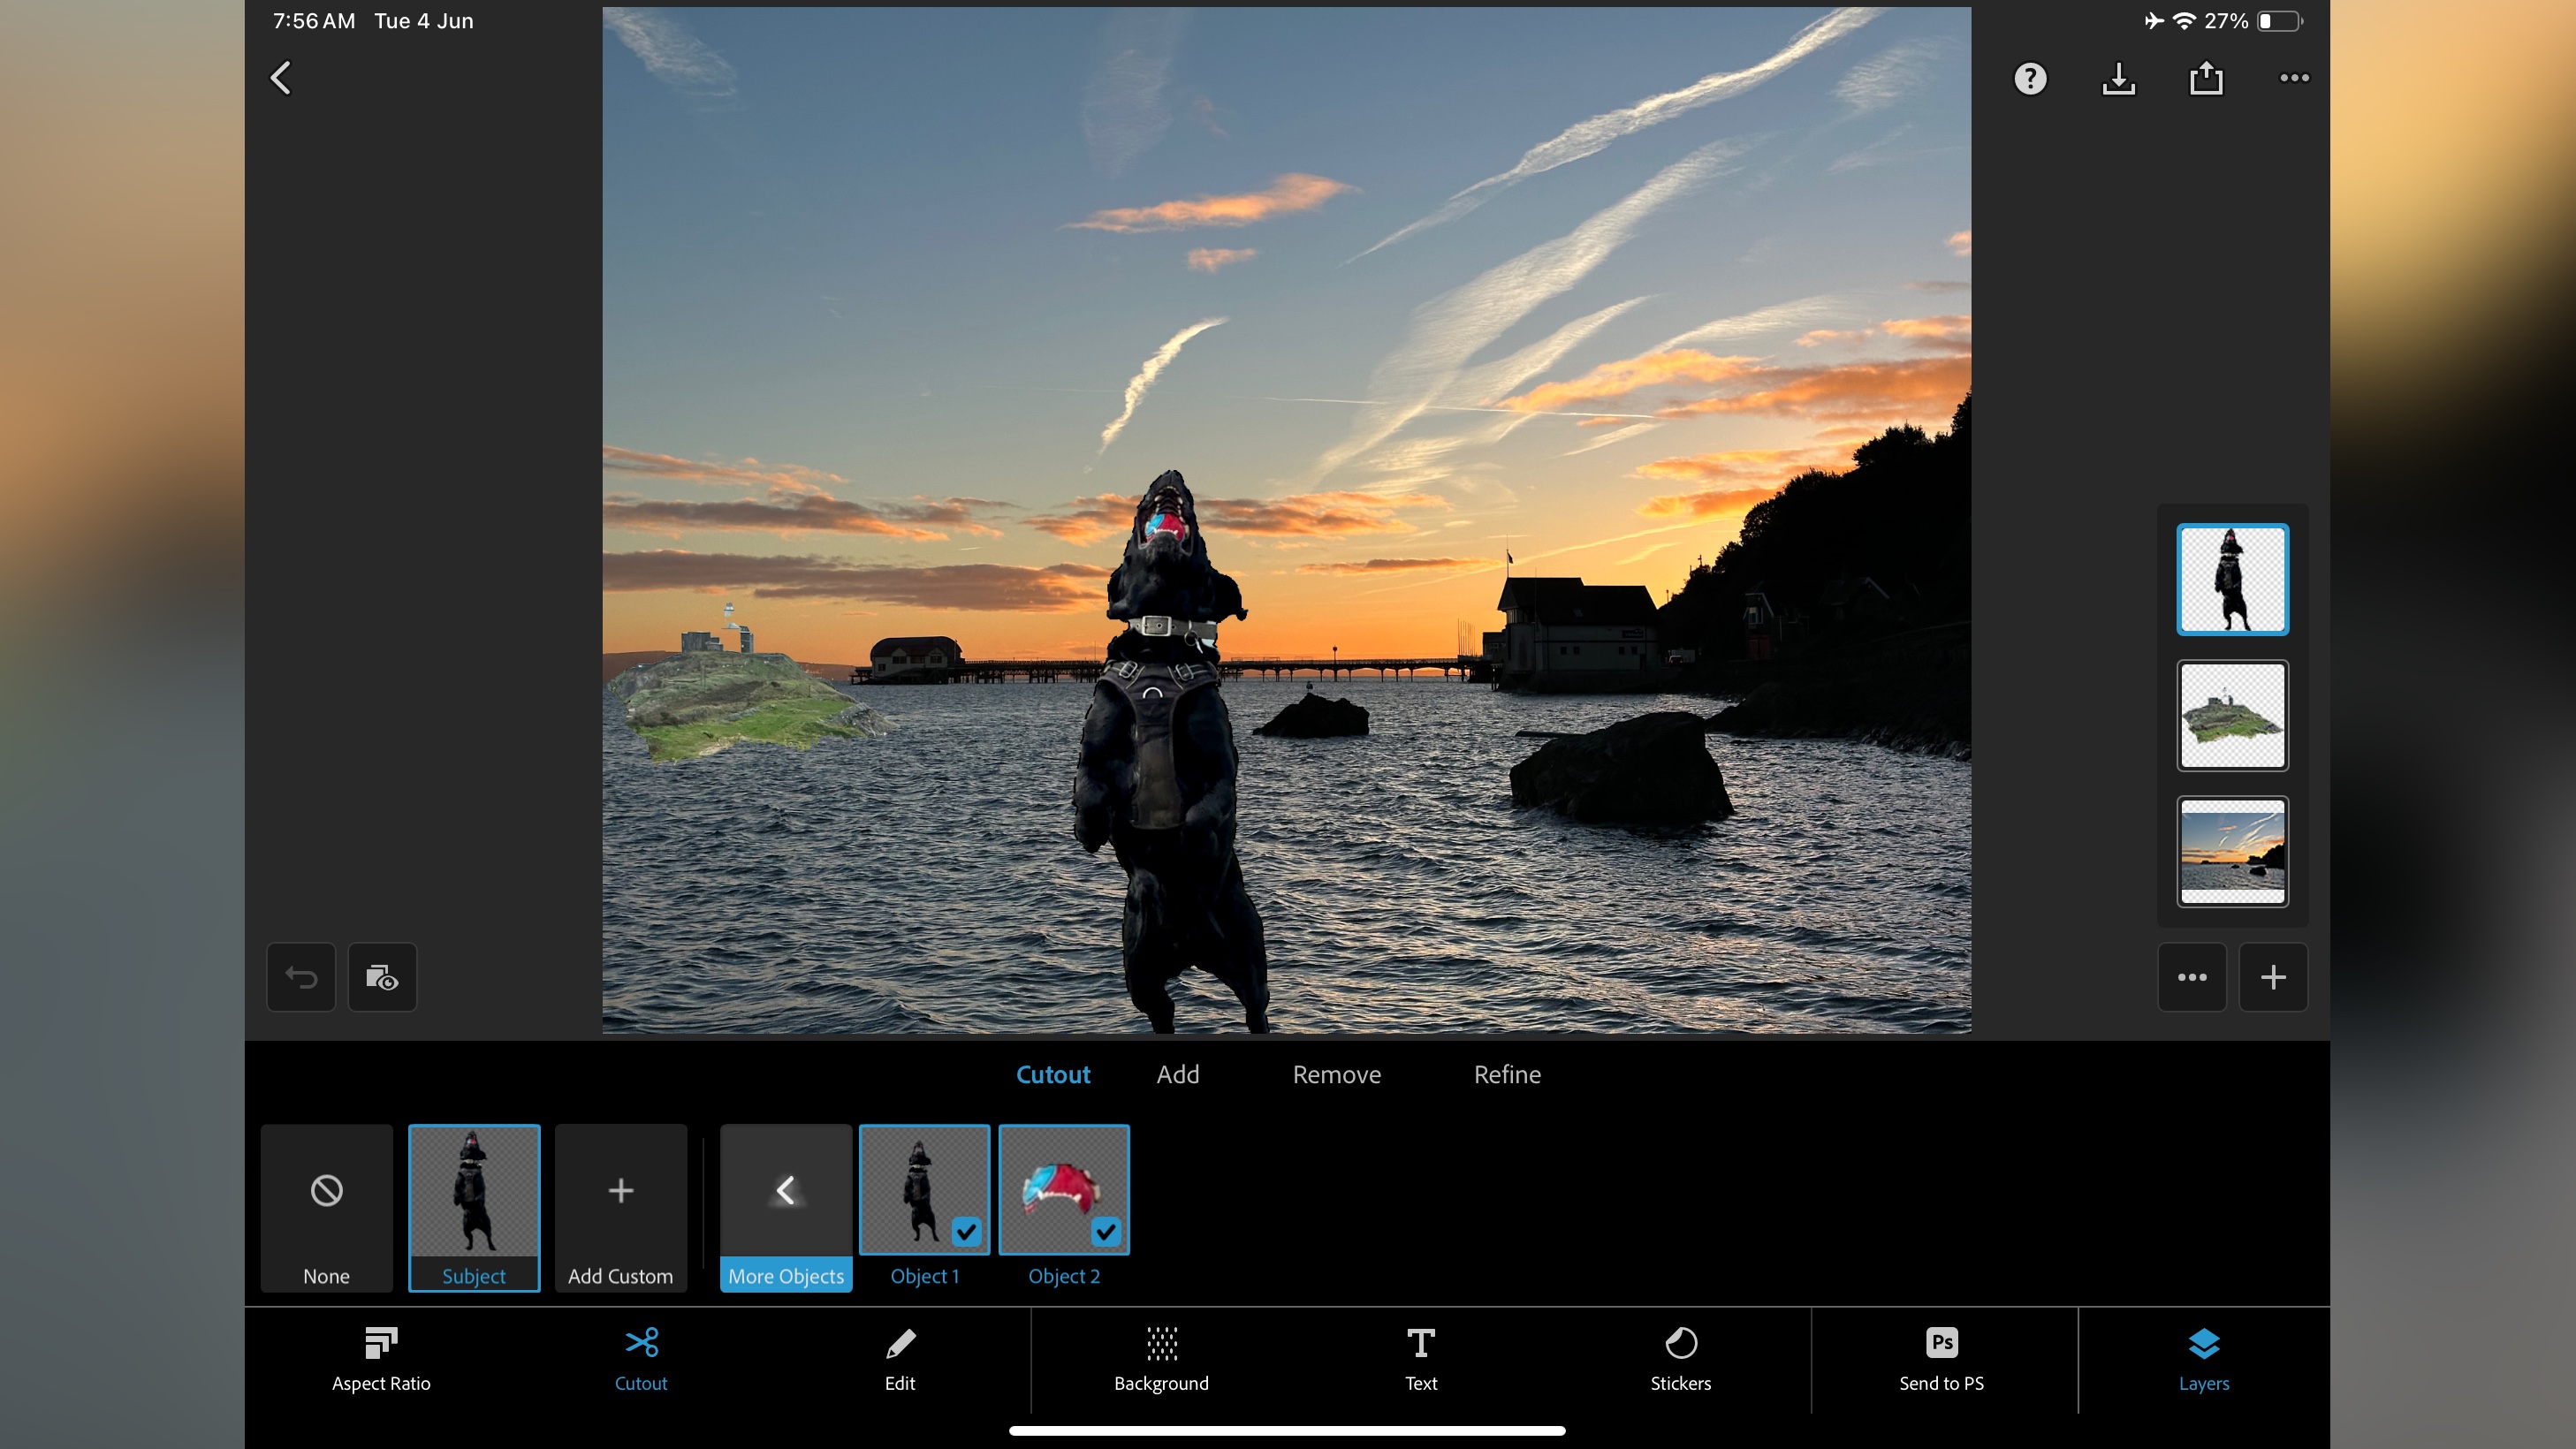
Task: Select the Send to PS tool
Action: 1942,1359
